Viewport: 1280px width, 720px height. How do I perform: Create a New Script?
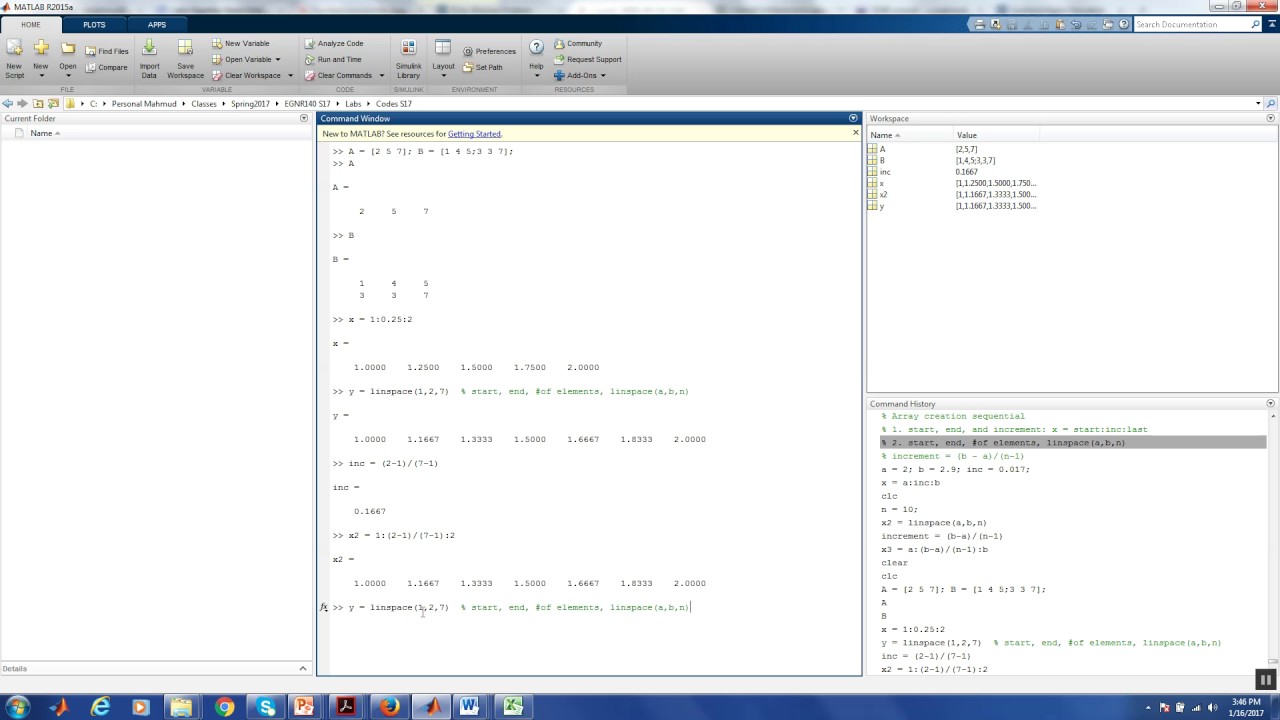tap(14, 59)
